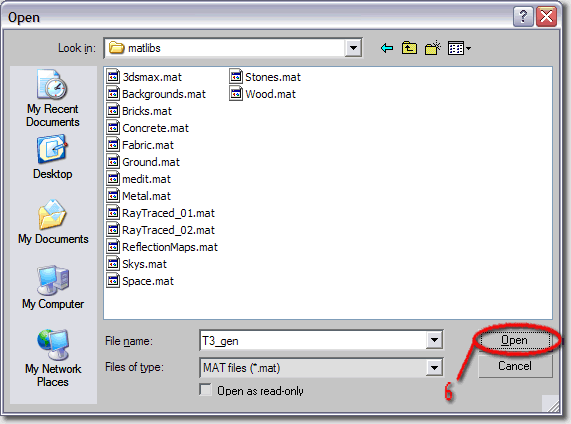The height and width of the screenshot is (424, 571).
Task: Select My Computer in the places bar
Action: point(53,288)
